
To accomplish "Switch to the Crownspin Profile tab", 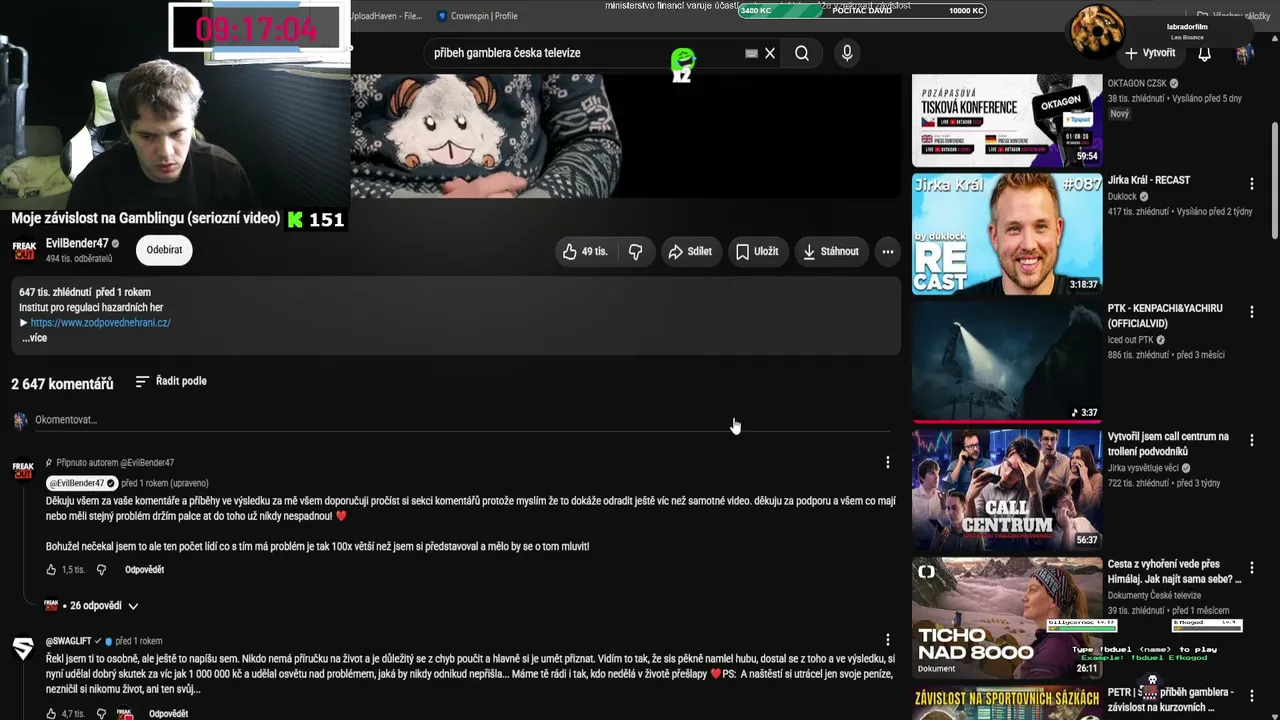I will tap(478, 16).
